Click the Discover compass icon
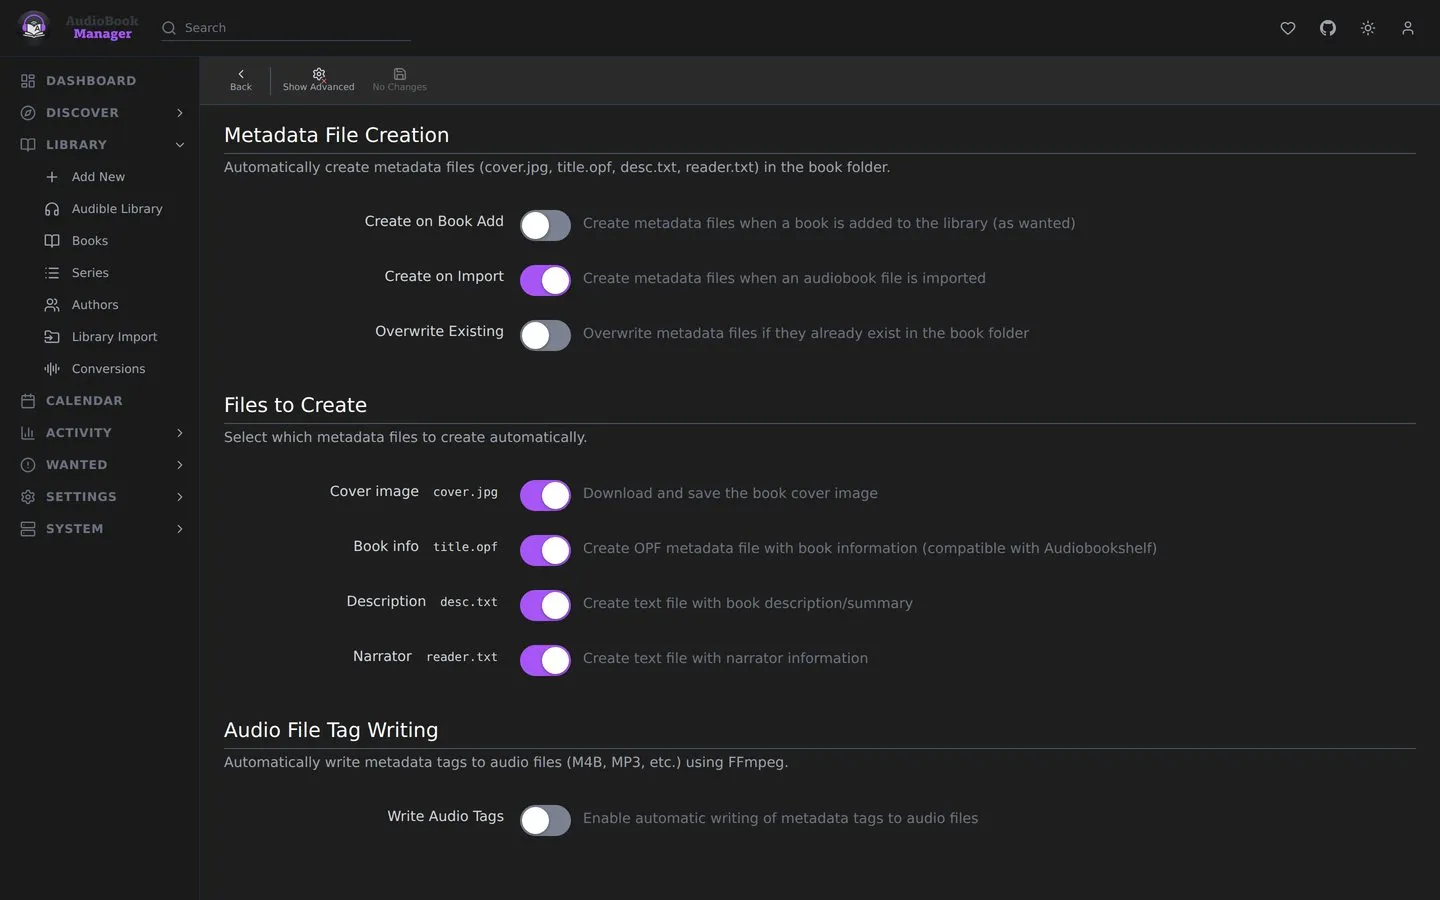Screen dimensions: 1440x900 [x=28, y=113]
